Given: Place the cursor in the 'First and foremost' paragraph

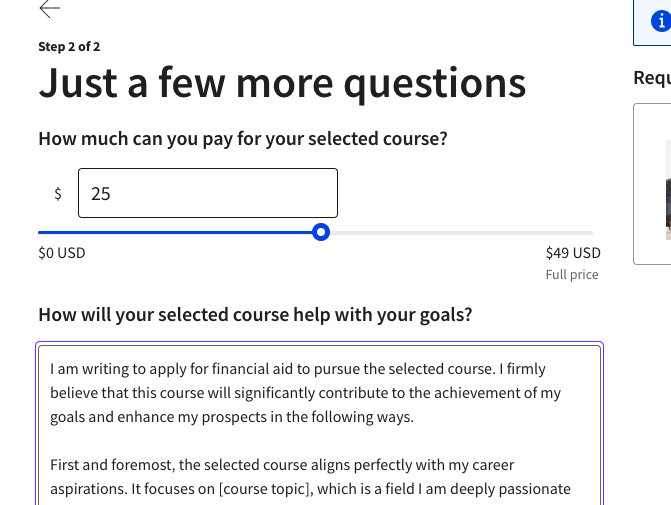Looking at the screenshot, I should [310, 477].
